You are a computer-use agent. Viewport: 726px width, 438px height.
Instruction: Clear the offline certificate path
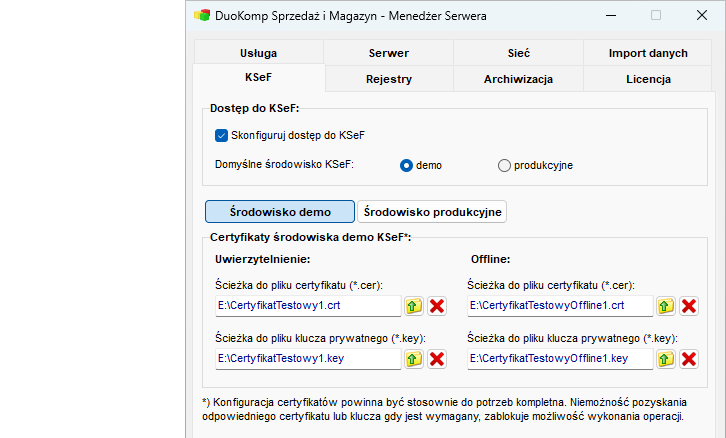pyautogui.click(x=689, y=305)
